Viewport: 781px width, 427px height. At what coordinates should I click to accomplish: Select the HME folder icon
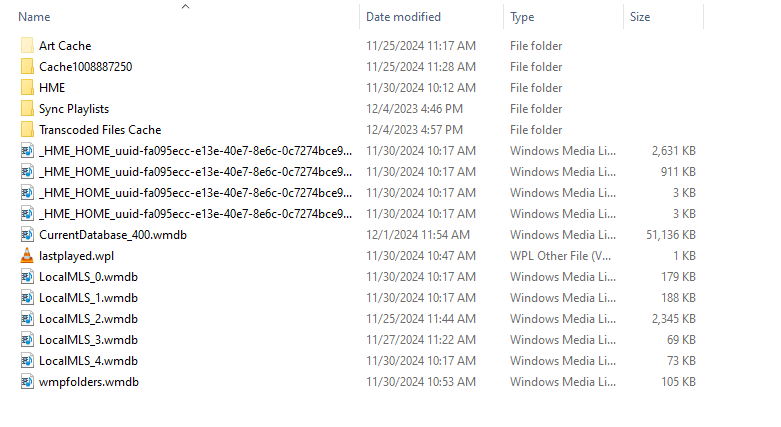click(x=27, y=87)
